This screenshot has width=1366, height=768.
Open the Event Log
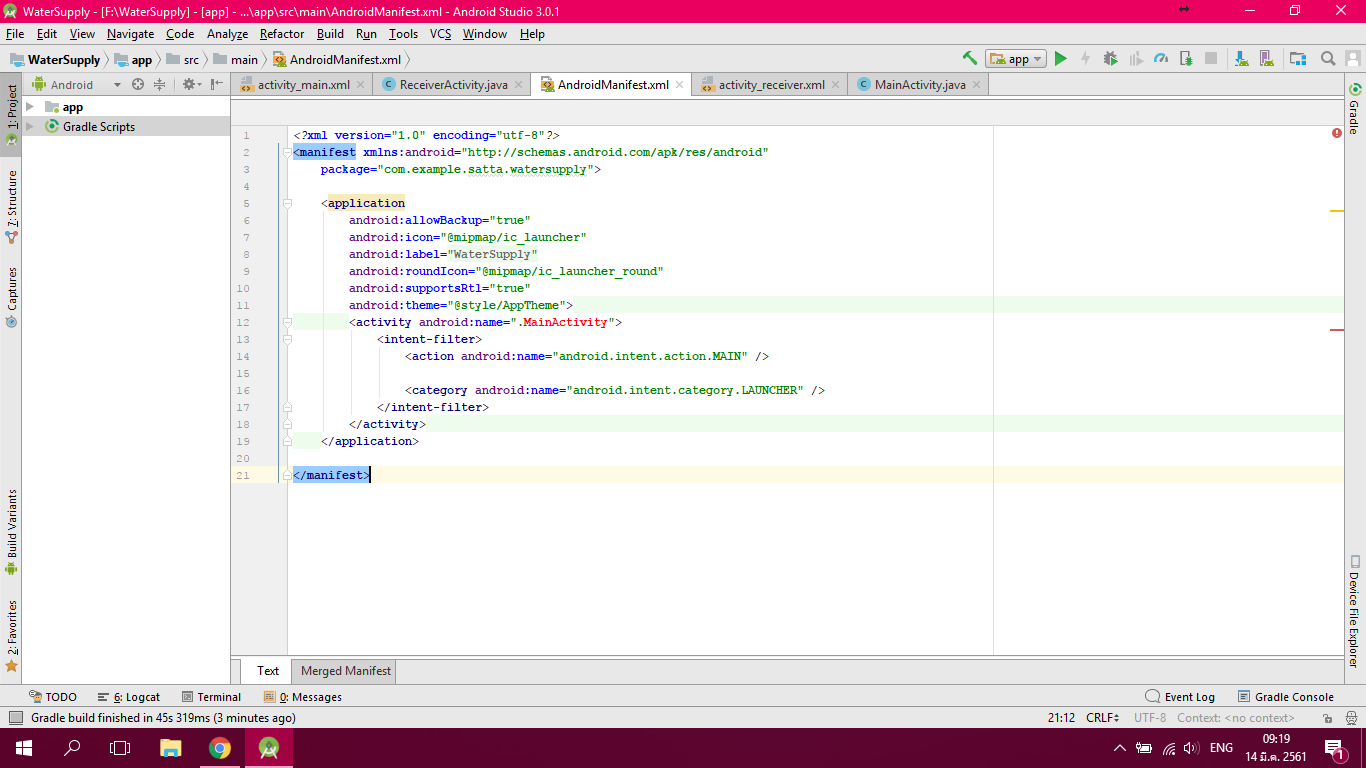tap(1180, 697)
